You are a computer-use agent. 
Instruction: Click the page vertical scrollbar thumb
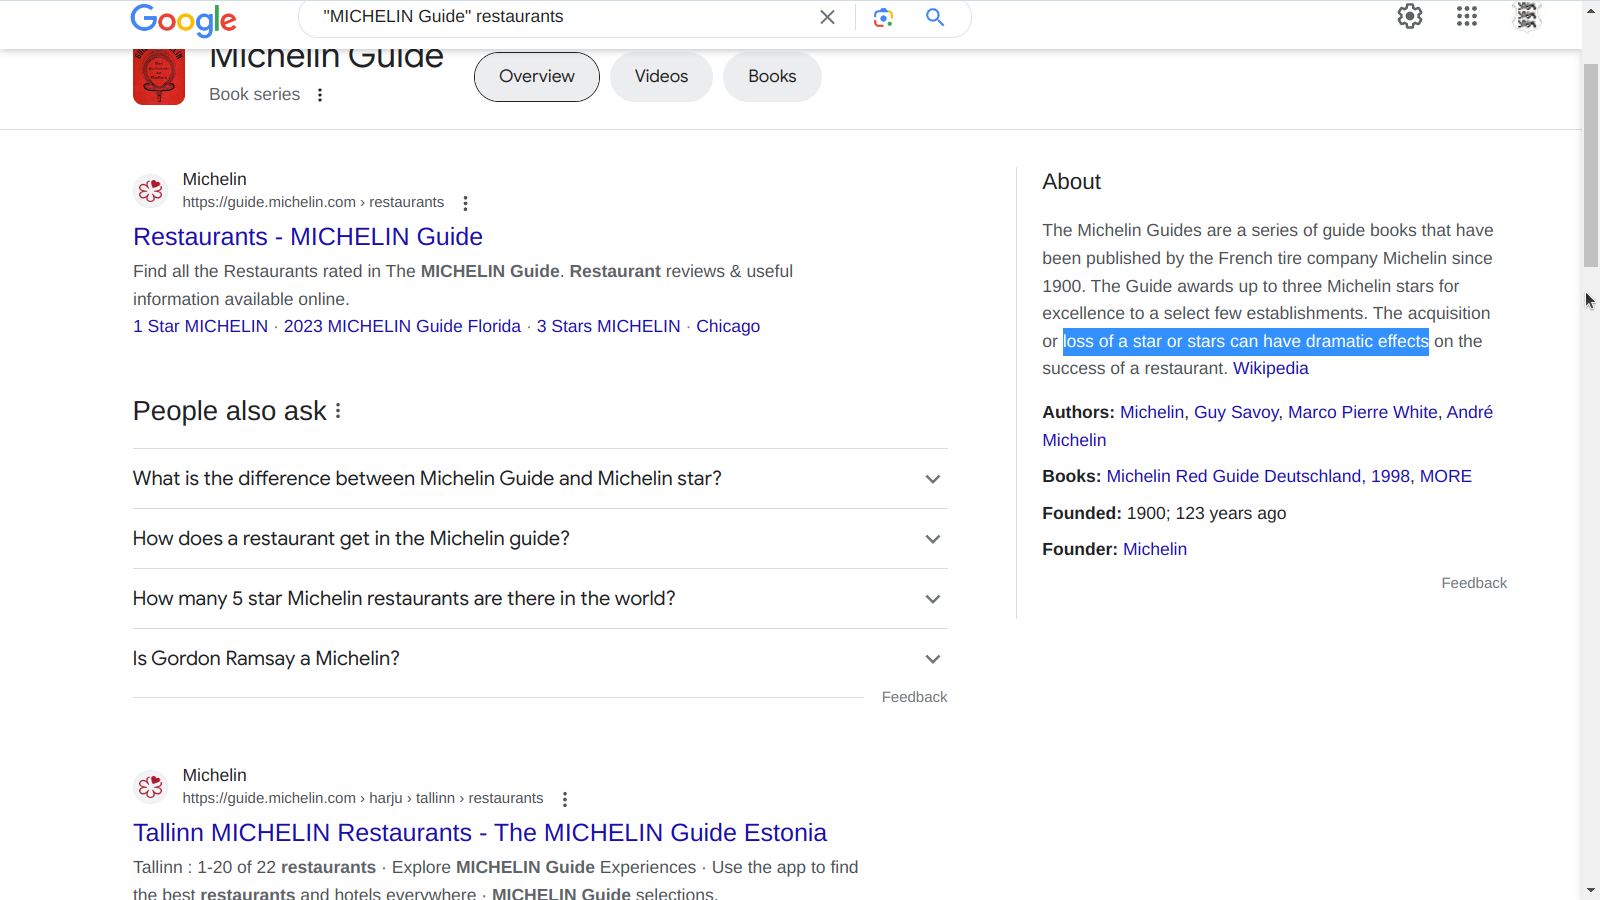point(1591,166)
